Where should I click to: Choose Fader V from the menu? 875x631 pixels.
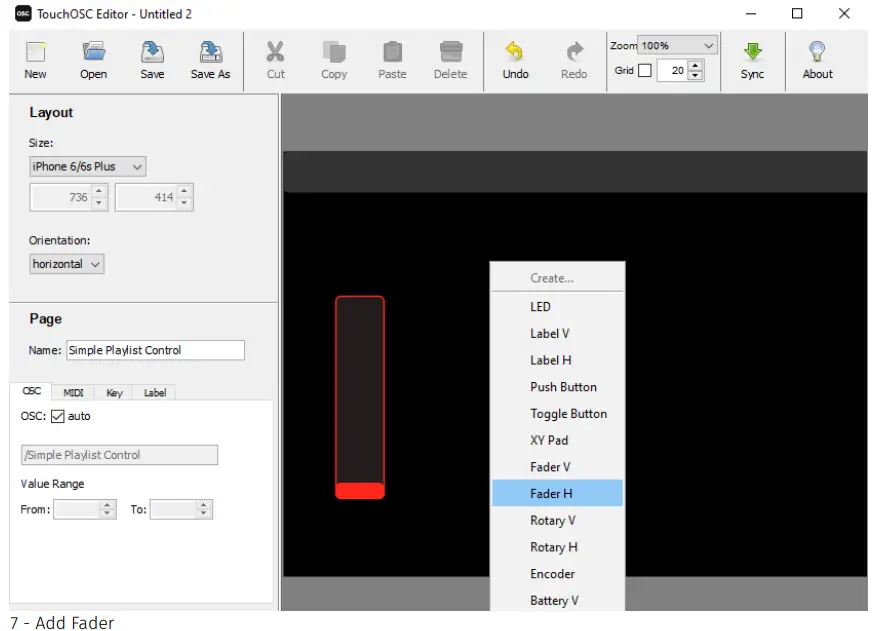coord(557,467)
